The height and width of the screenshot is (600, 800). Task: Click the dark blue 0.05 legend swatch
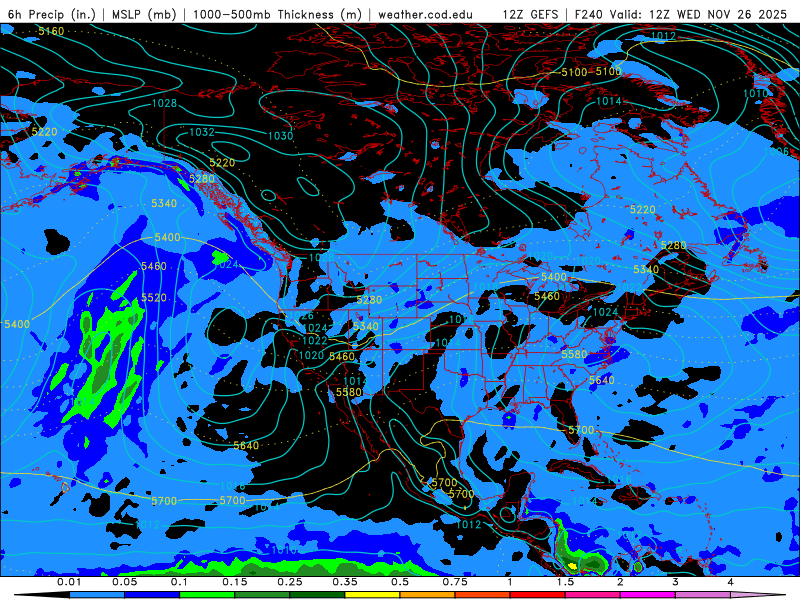point(152,595)
